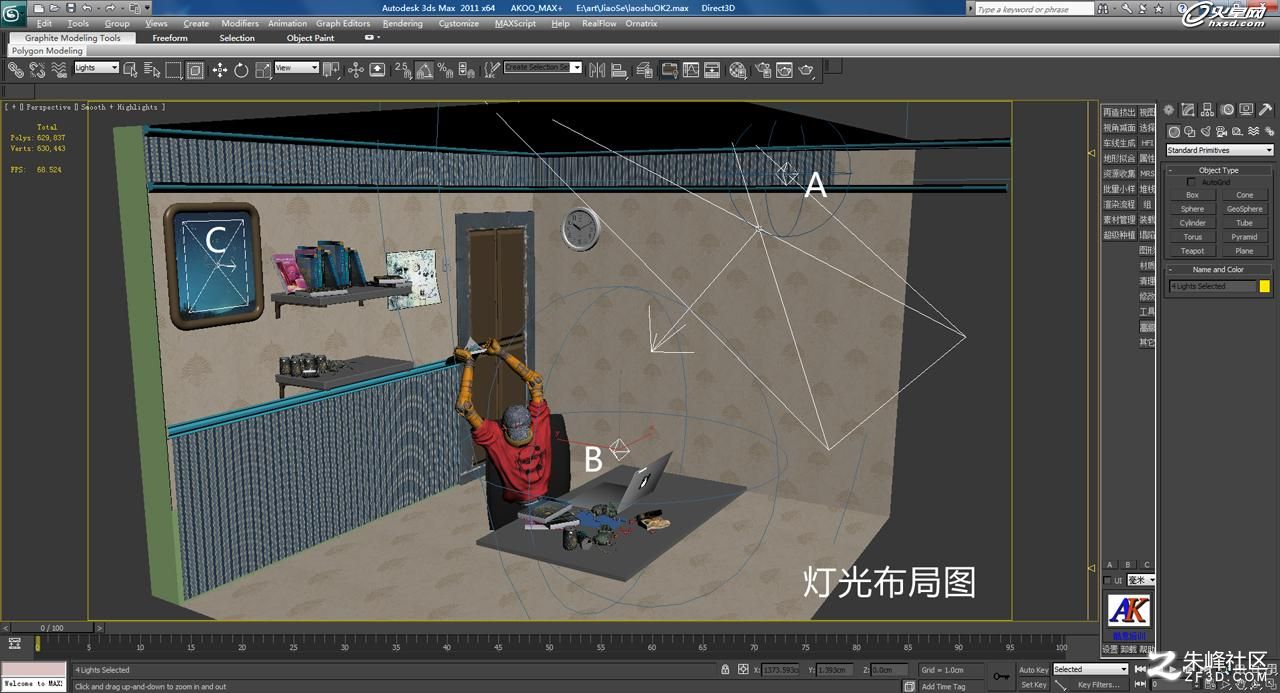Activate Select and Move tool
The width and height of the screenshot is (1280, 693).
pyautogui.click(x=219, y=70)
